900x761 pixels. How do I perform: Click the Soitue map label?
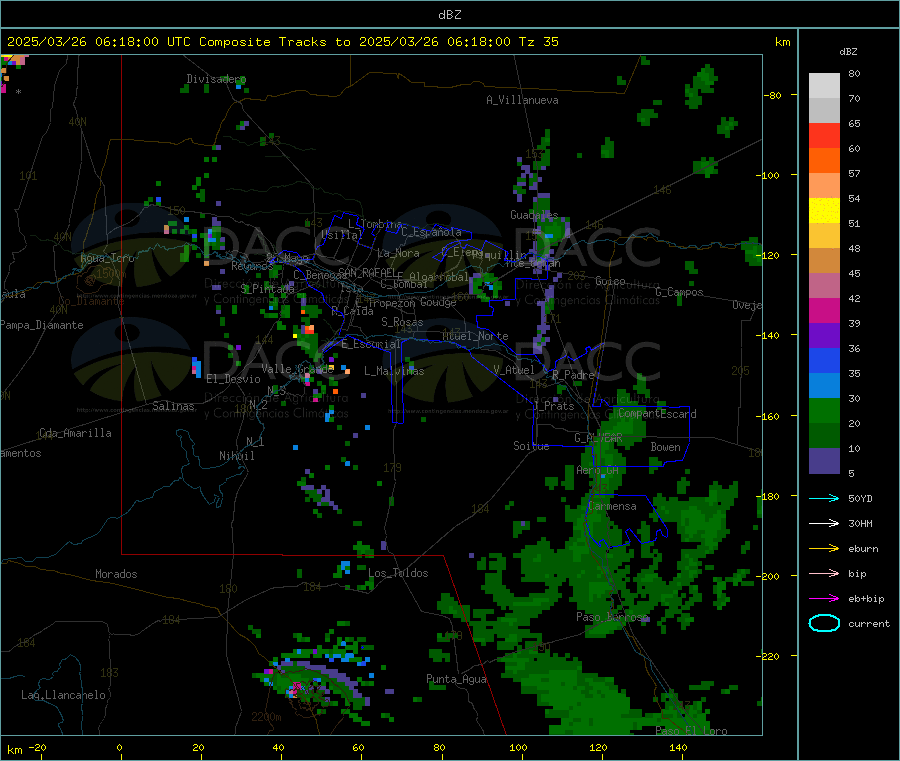531,446
